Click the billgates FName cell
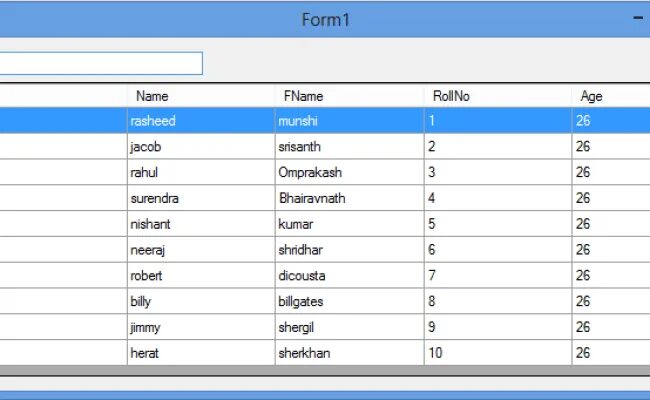 pyautogui.click(x=348, y=301)
